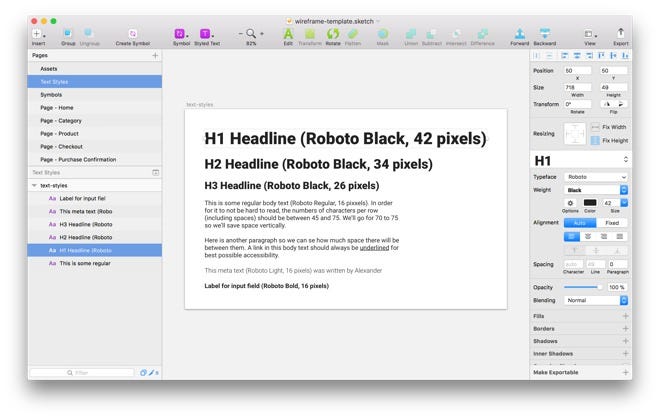The height and width of the screenshot is (419, 660).
Task: Zoom out with the minus button
Action: coord(241,33)
